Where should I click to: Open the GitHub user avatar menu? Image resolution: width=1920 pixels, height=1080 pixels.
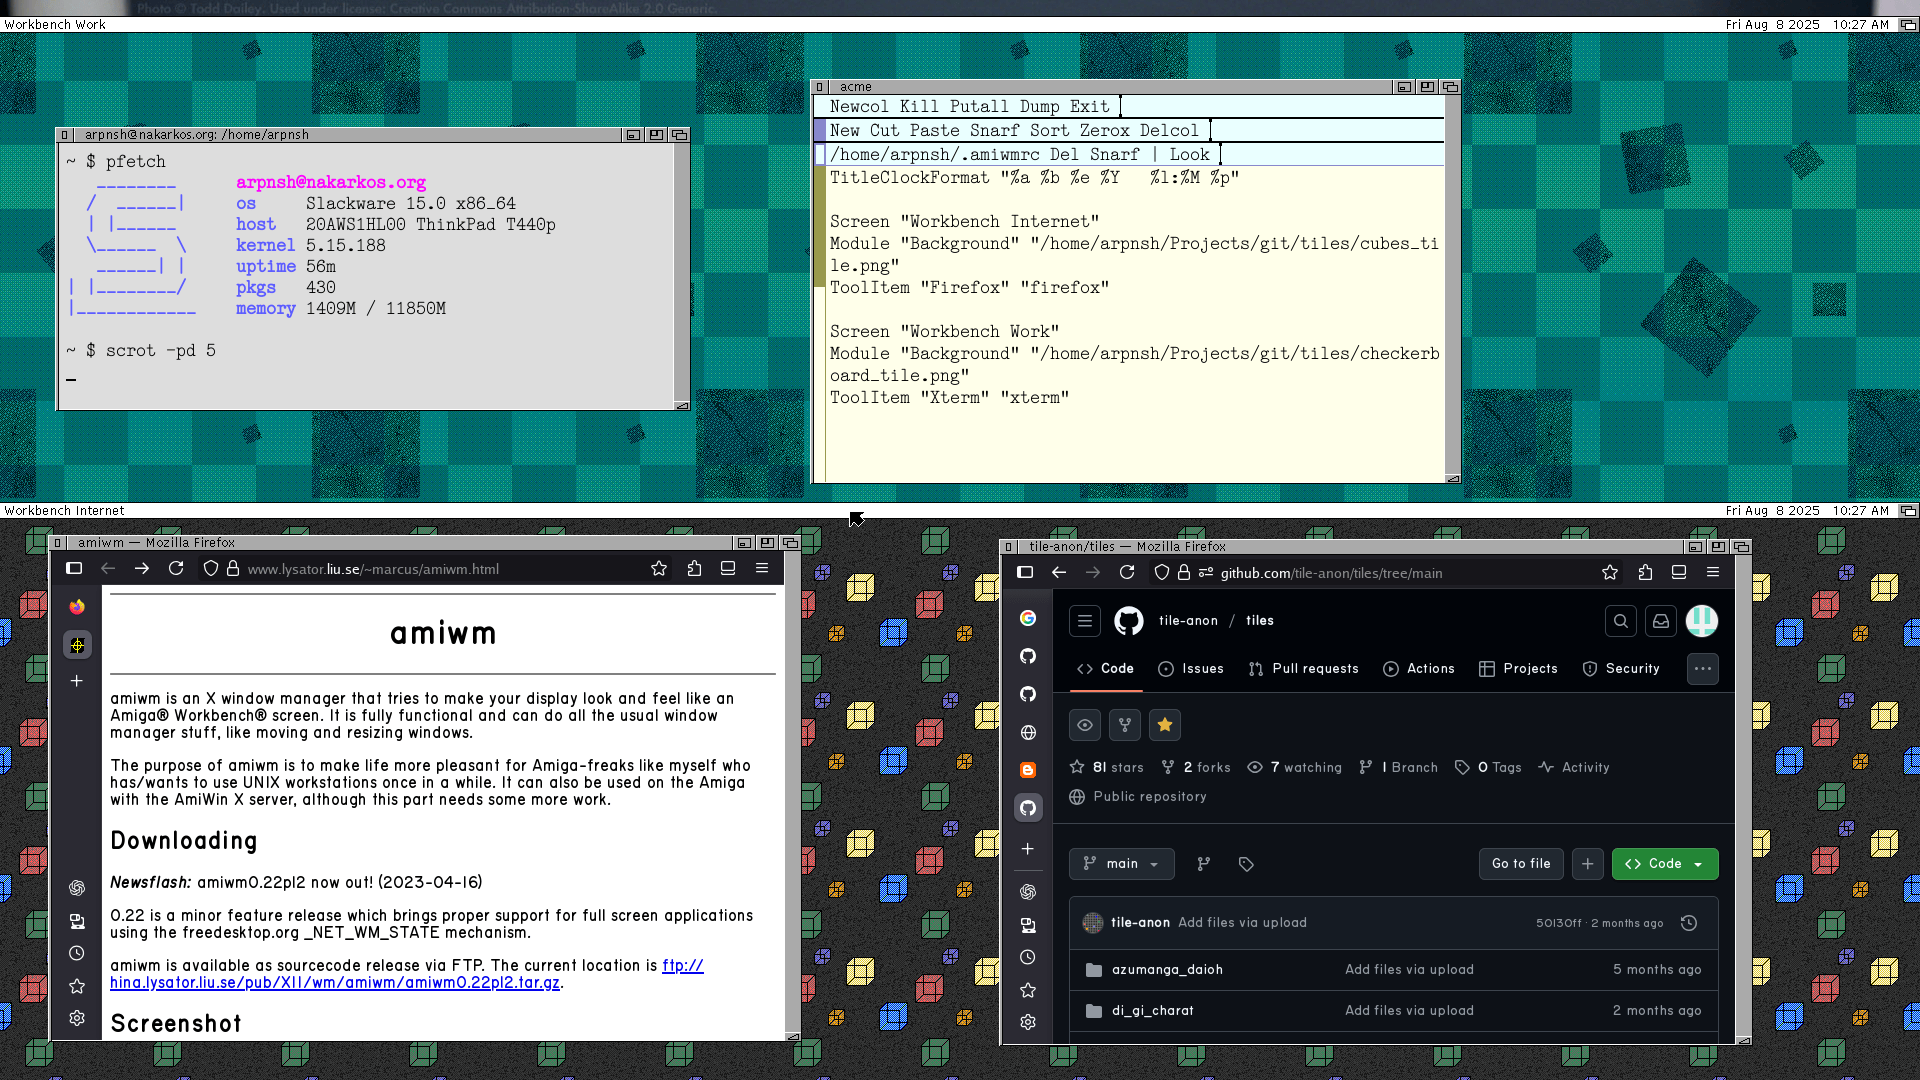pyautogui.click(x=1702, y=621)
